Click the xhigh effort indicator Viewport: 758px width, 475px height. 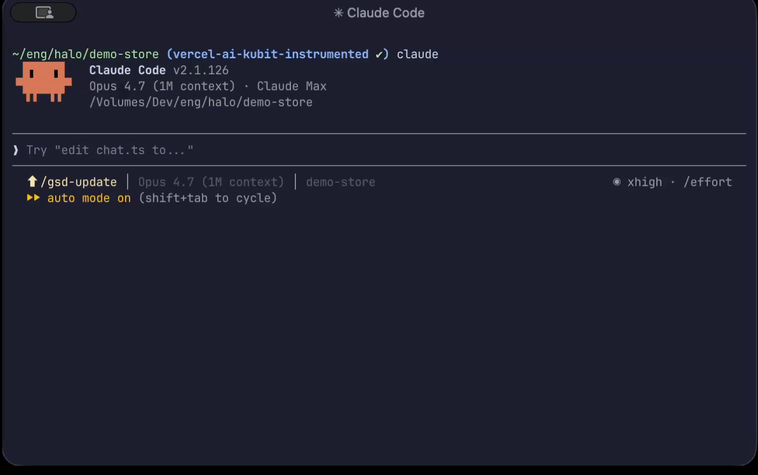point(644,182)
